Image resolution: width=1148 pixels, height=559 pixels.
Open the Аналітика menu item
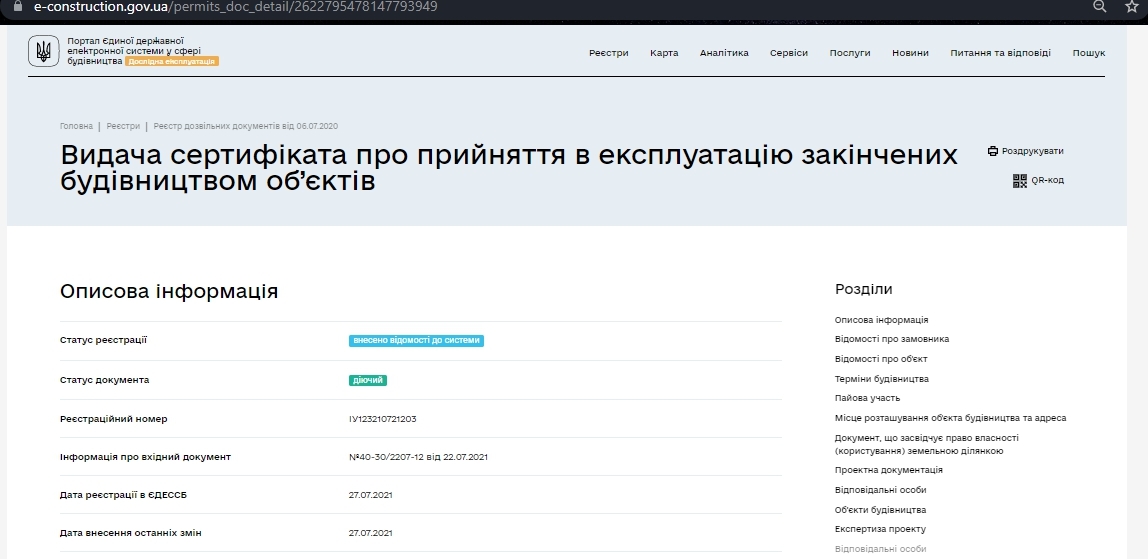click(x=724, y=53)
